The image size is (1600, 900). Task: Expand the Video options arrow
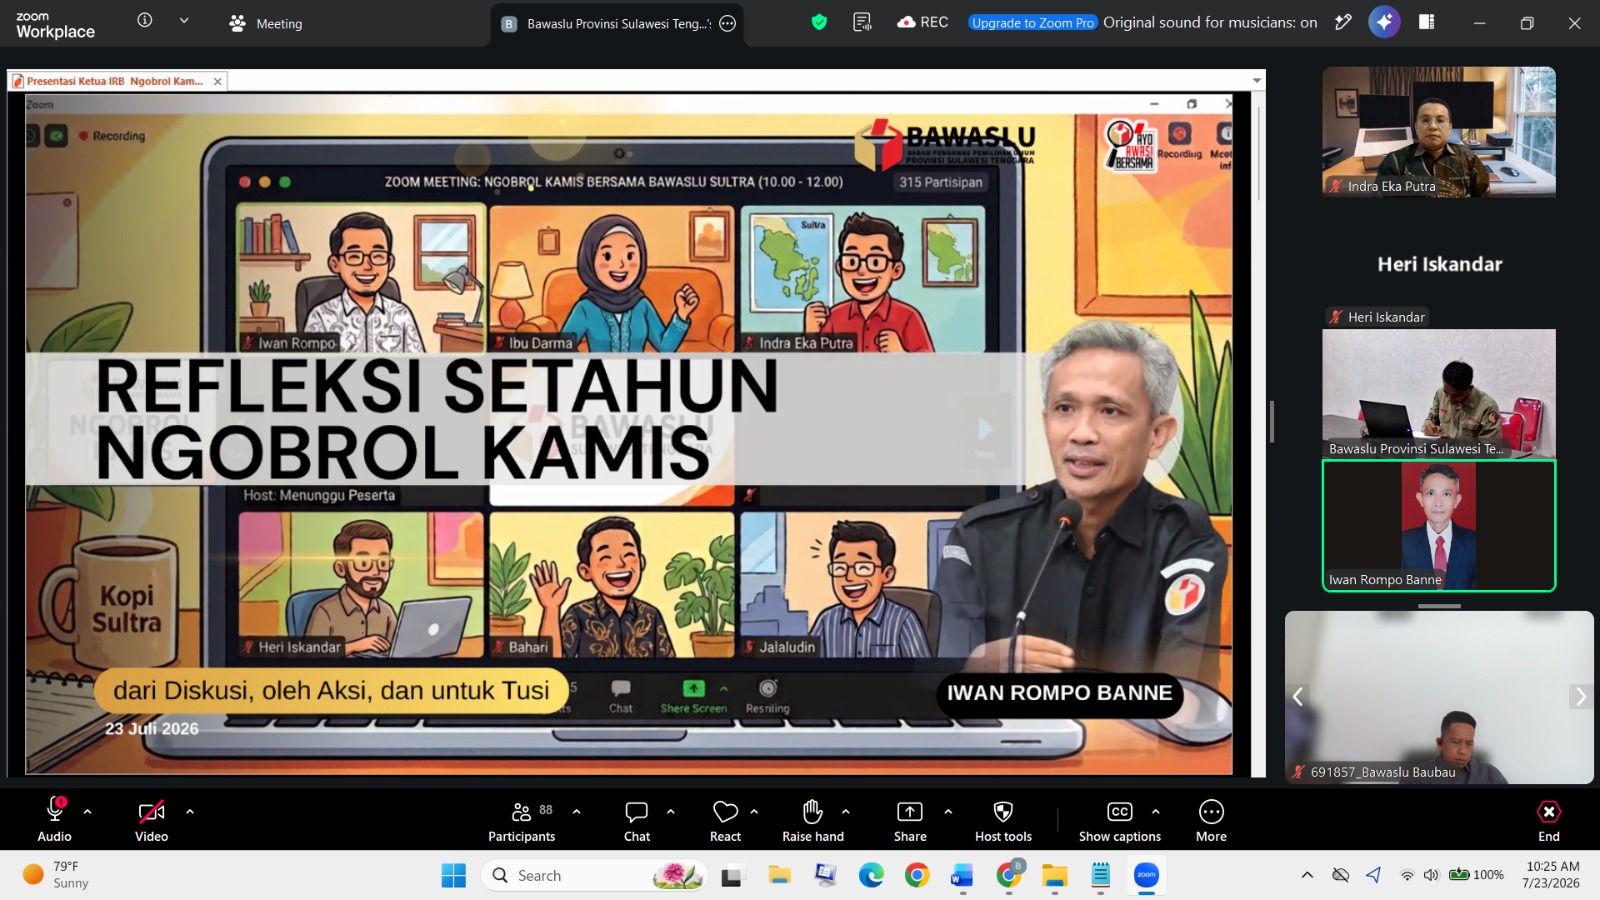[190, 812]
